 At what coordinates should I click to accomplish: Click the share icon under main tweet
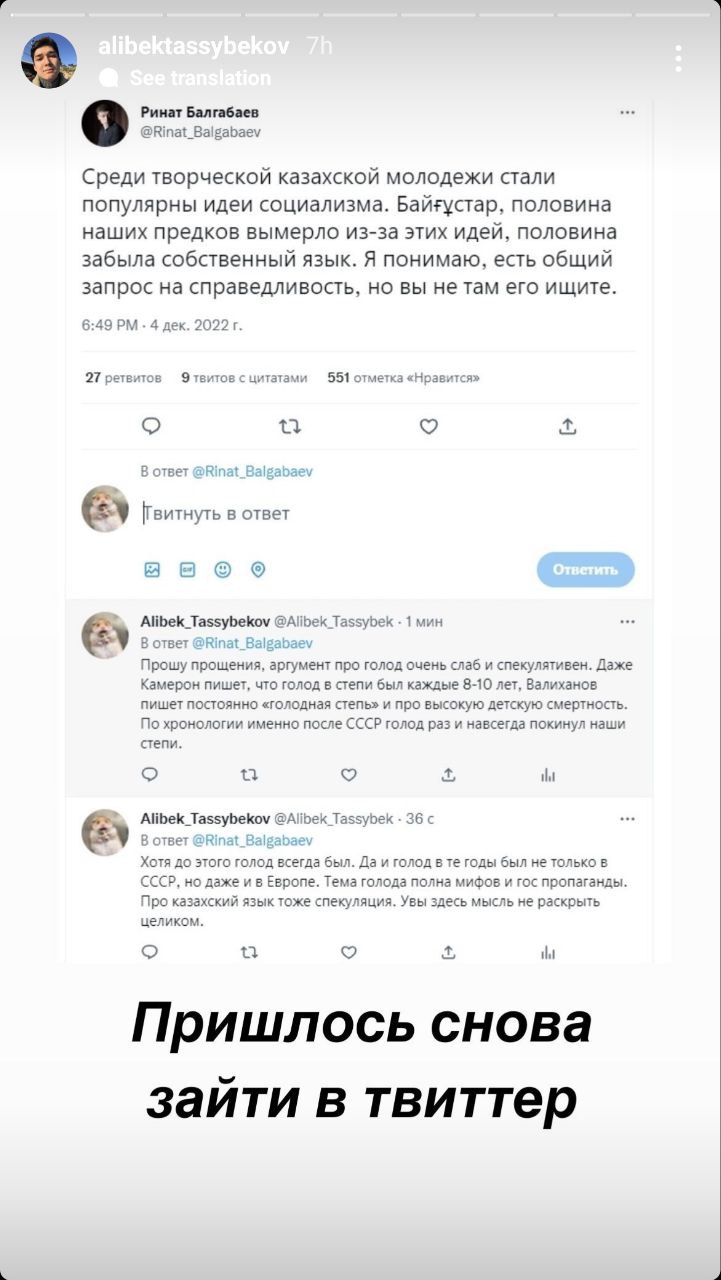(567, 427)
